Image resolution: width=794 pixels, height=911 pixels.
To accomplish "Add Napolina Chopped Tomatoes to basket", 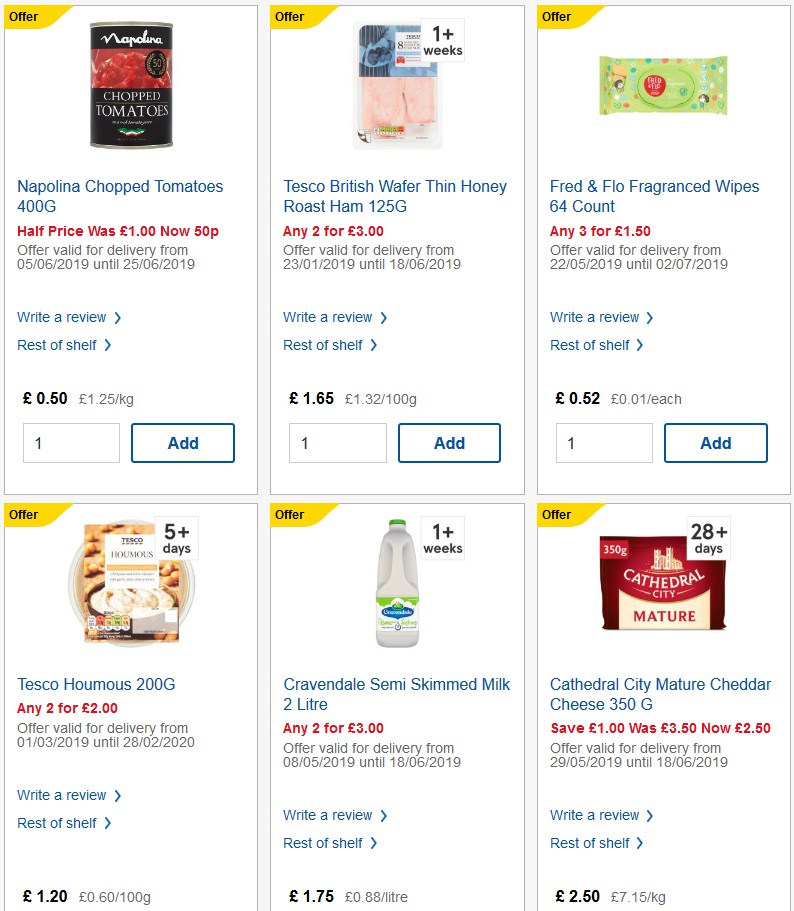I will (x=183, y=442).
